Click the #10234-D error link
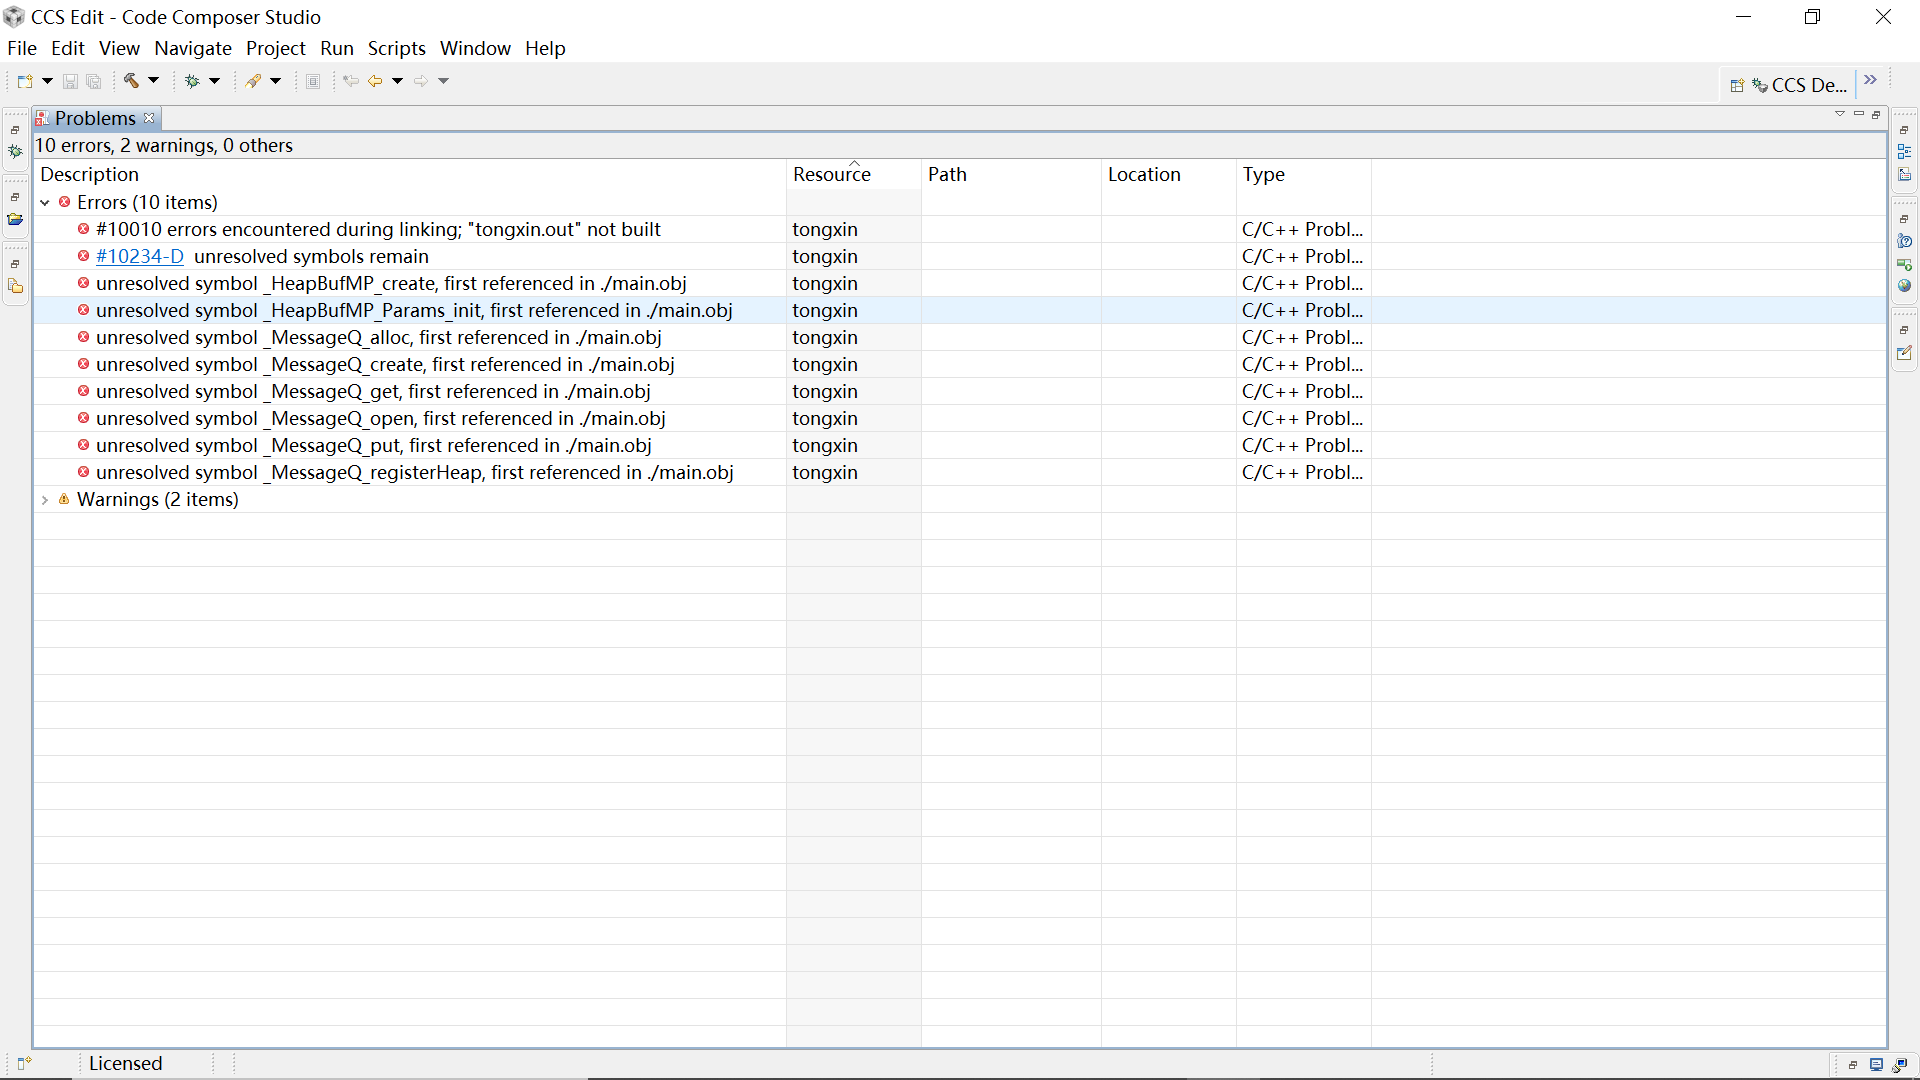Viewport: 1920px width, 1080px height. (x=140, y=257)
